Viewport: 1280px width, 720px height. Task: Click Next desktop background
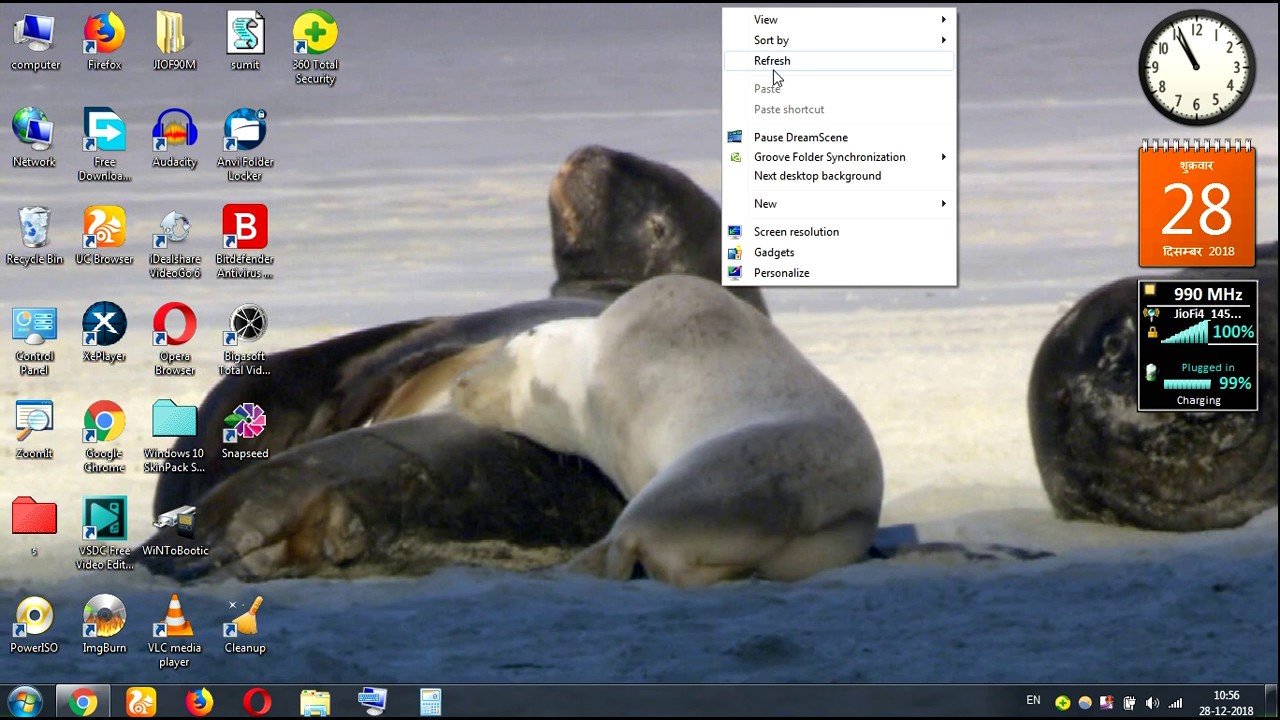pyautogui.click(x=817, y=175)
